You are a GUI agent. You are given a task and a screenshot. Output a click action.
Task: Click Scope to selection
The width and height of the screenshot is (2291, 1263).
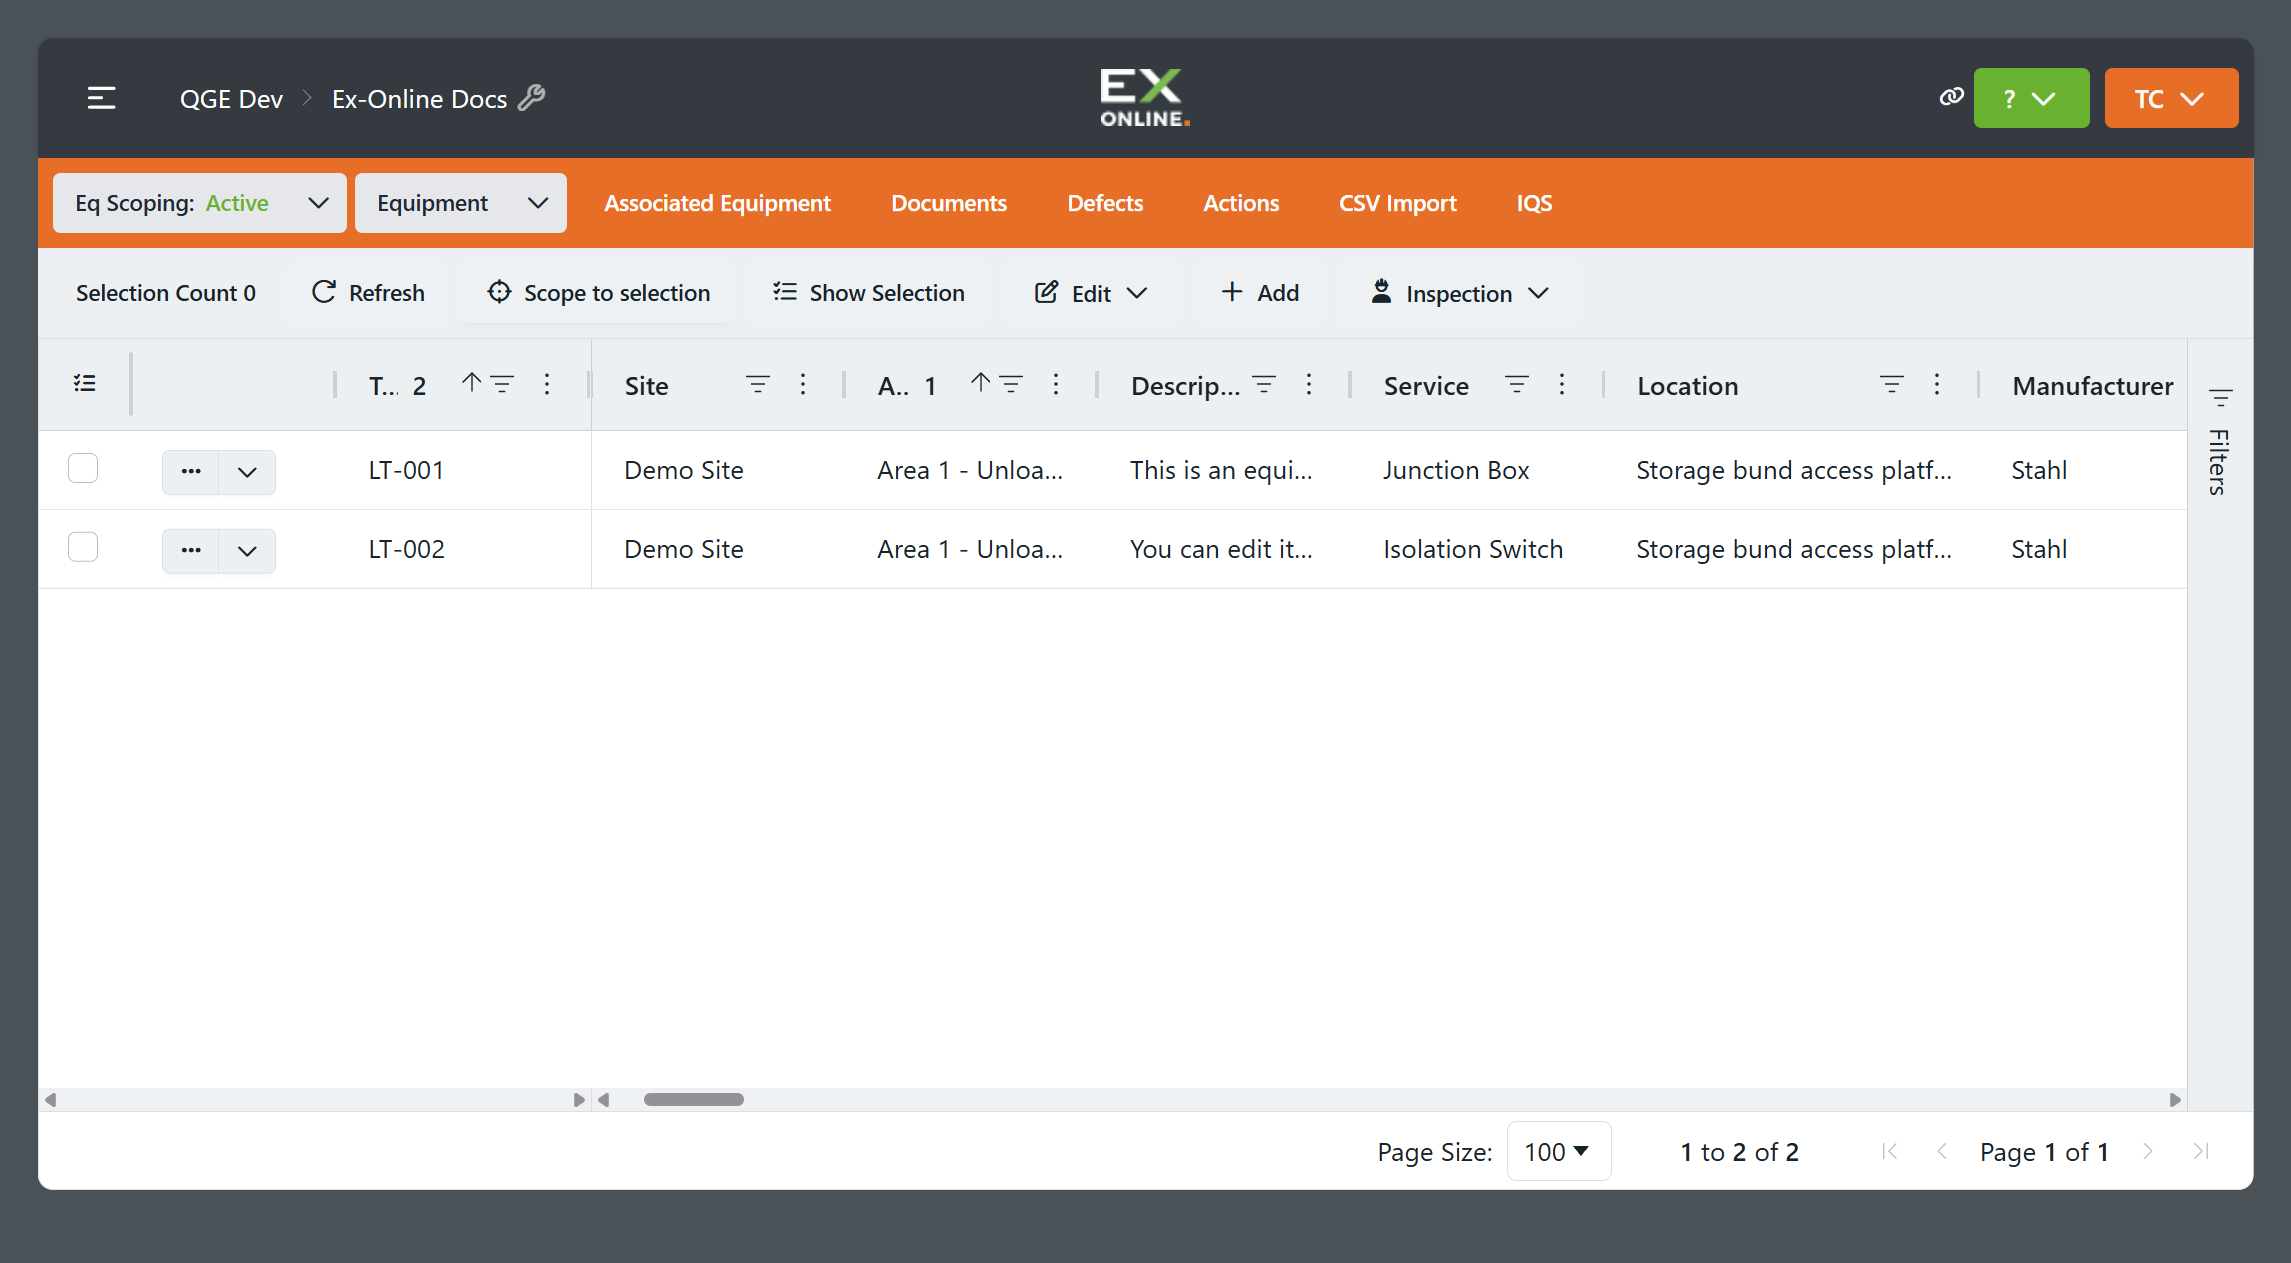click(x=598, y=293)
